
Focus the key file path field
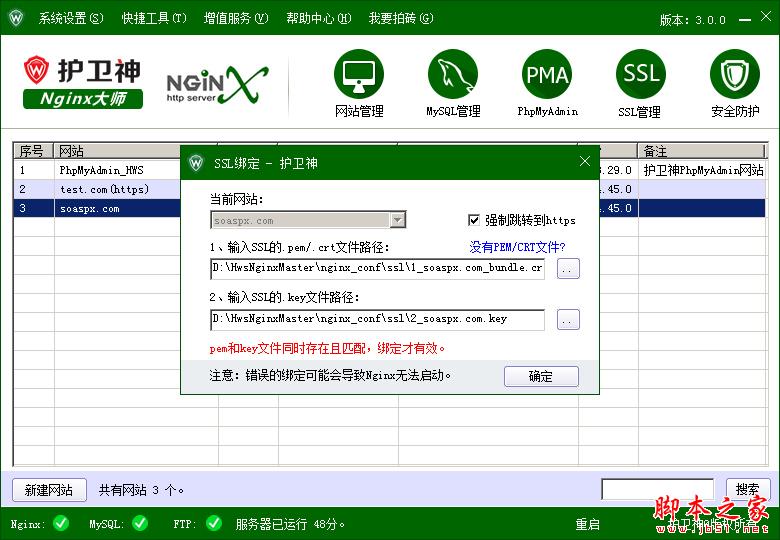(378, 319)
